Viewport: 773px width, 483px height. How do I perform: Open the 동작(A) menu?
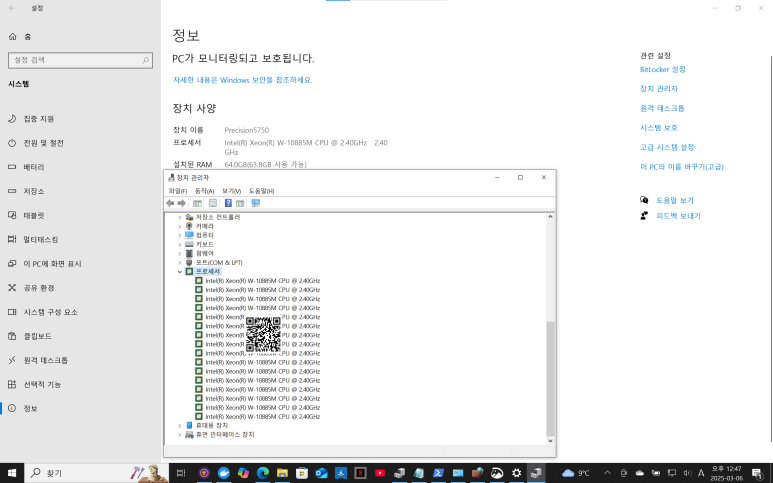[204, 191]
